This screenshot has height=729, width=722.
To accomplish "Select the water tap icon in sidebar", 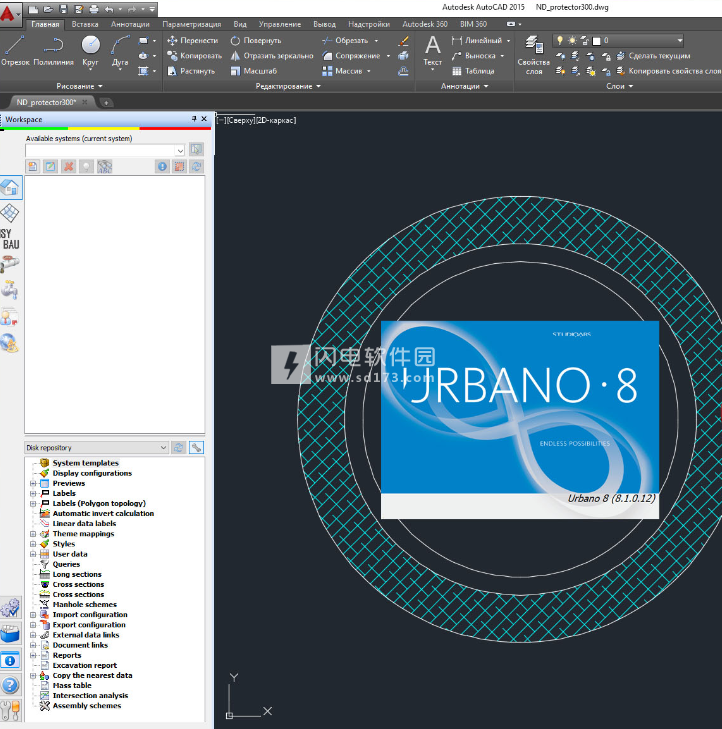I will [x=10, y=291].
